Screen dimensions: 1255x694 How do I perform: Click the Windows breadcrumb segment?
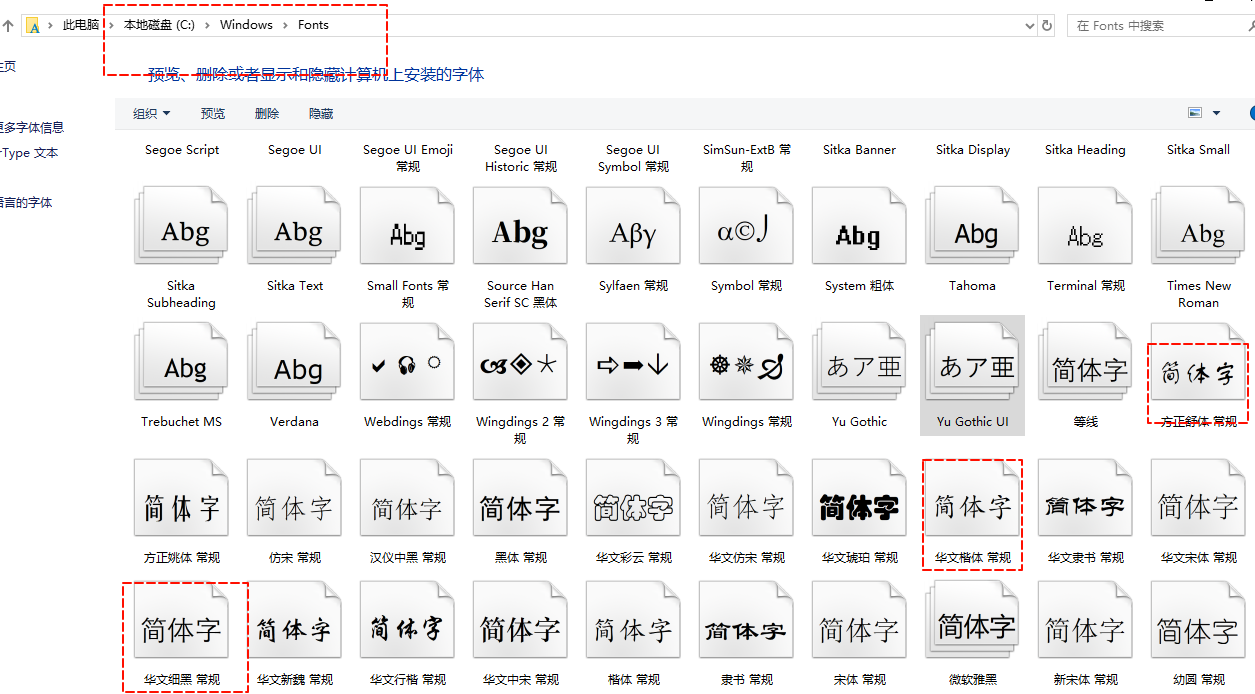(246, 25)
